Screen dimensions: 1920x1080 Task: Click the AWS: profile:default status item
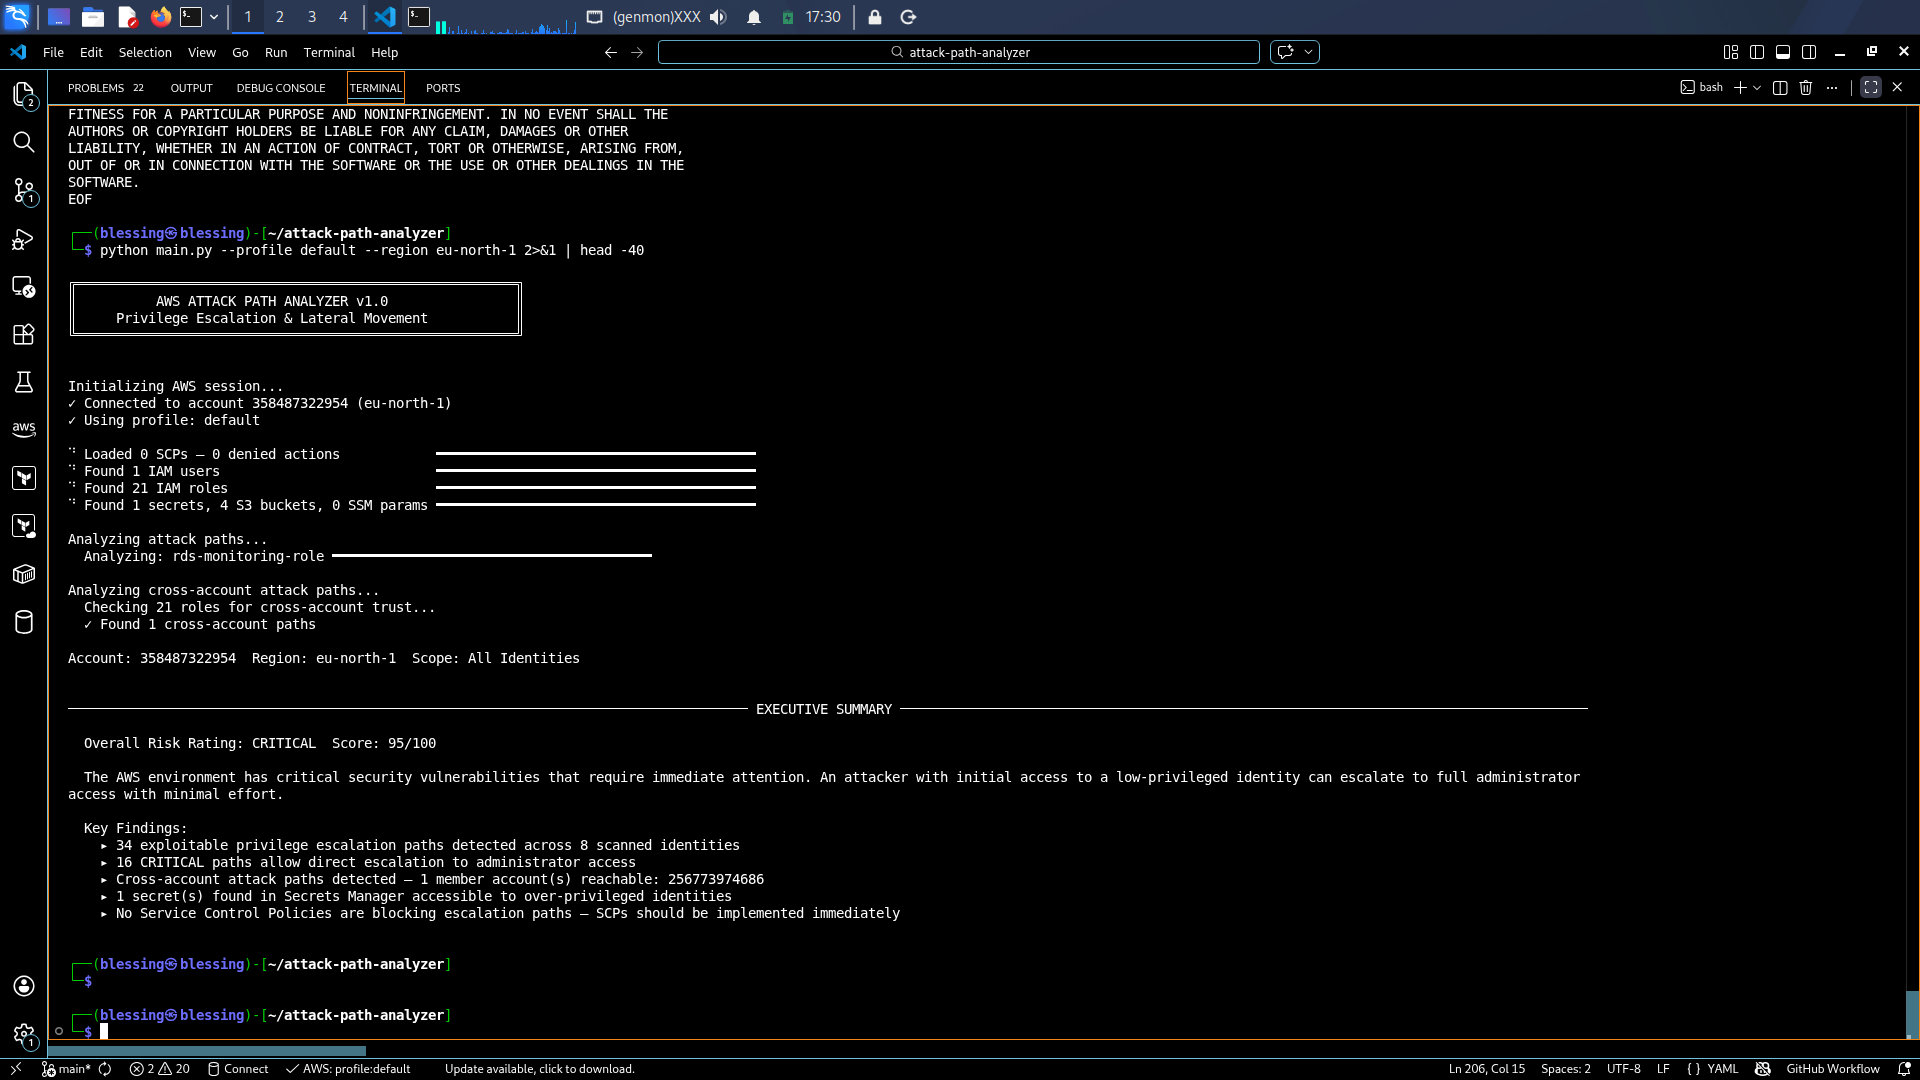point(348,1069)
